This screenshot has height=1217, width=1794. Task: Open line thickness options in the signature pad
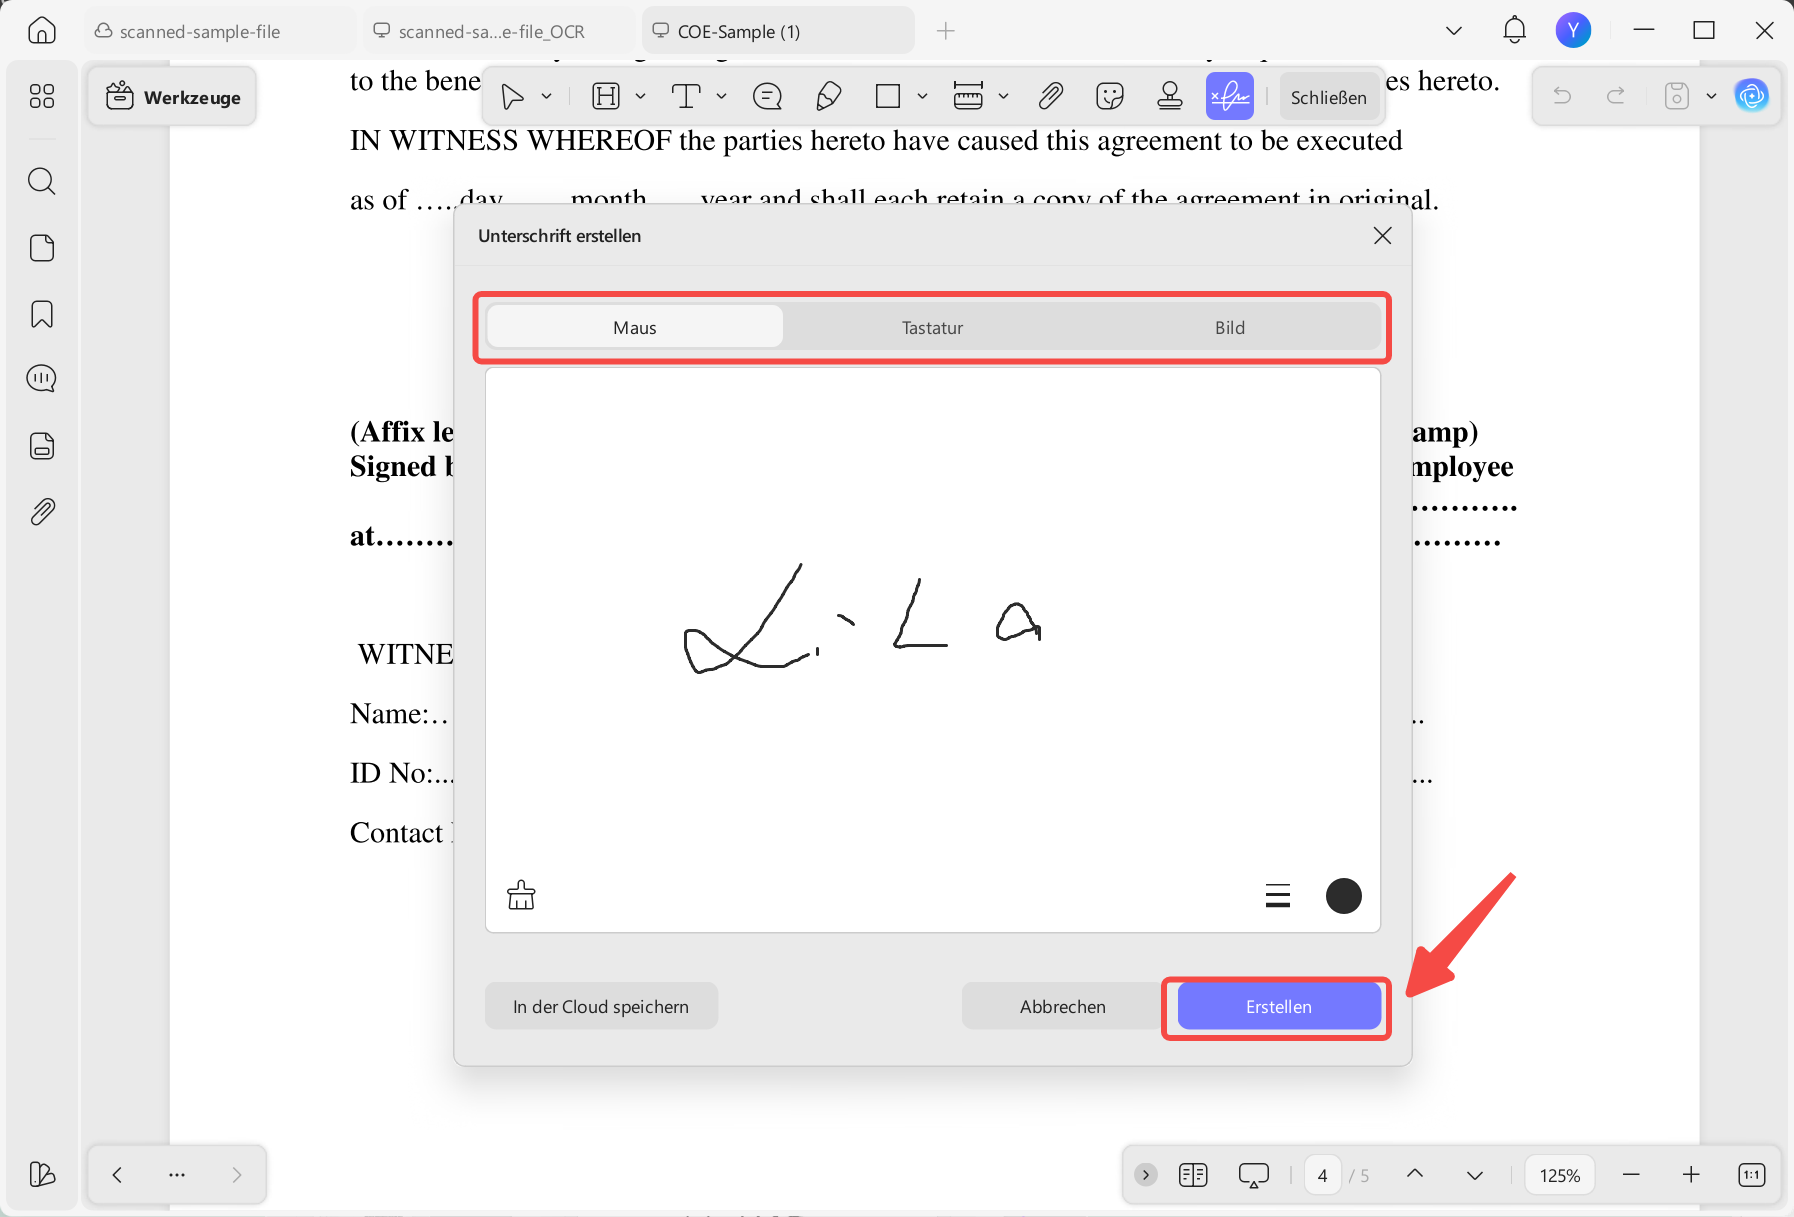click(1278, 896)
